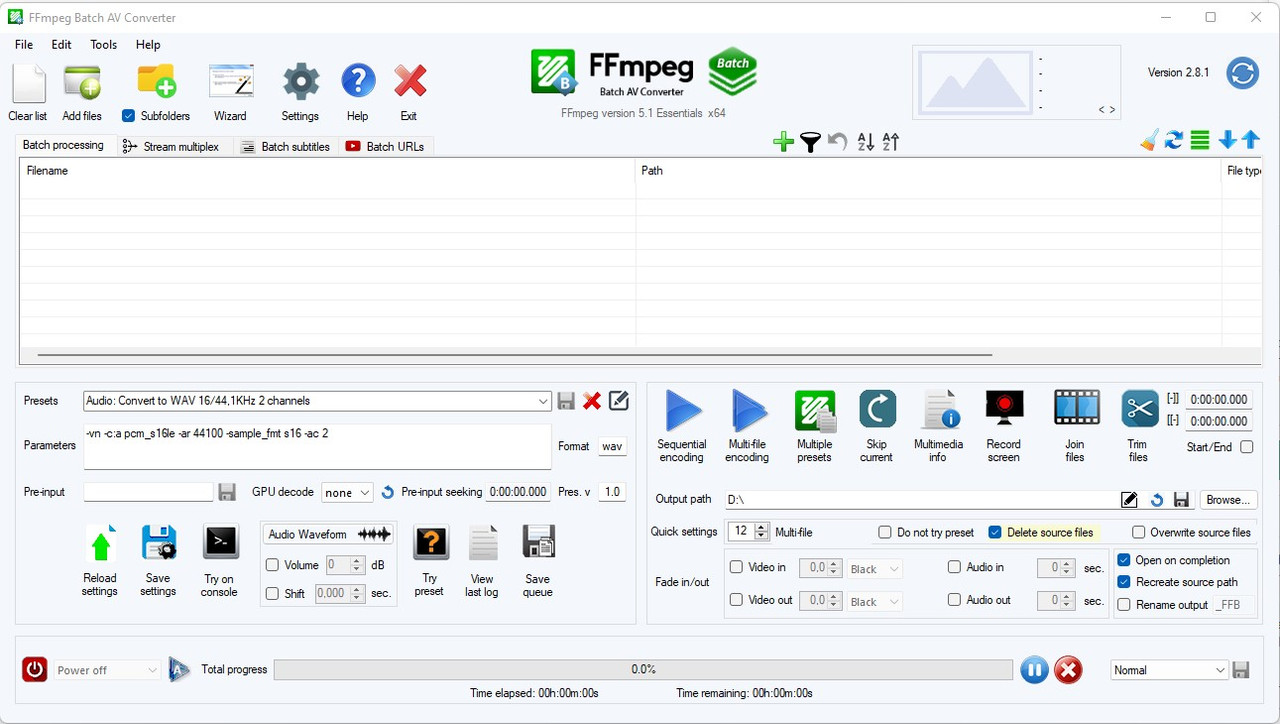The image size is (1280, 724).
Task: Open the File menu
Action: 24,44
